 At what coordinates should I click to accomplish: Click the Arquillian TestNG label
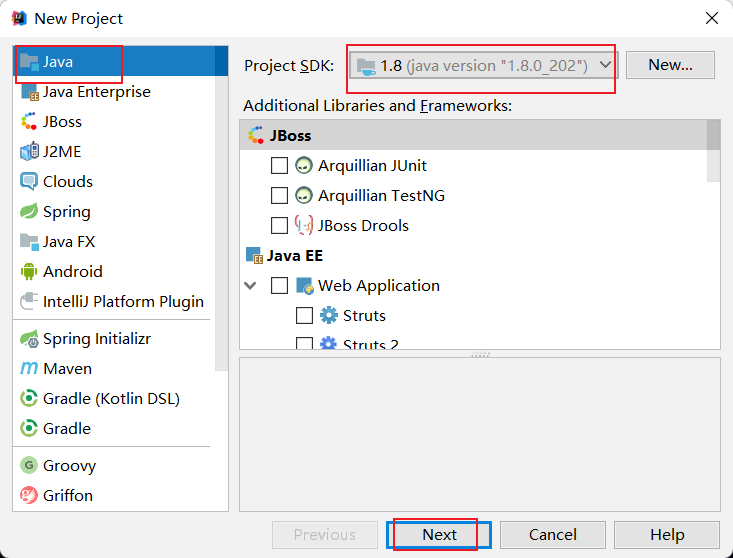point(381,195)
